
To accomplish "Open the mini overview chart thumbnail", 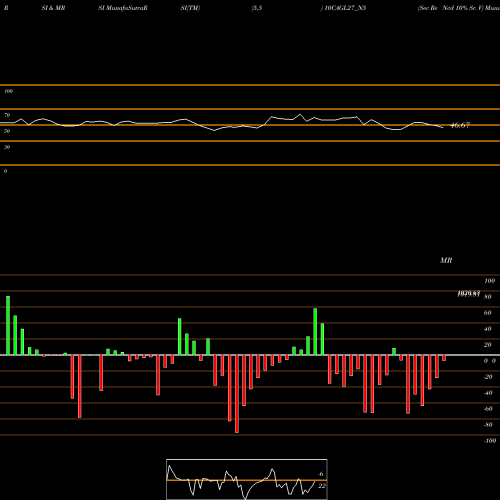I will (247, 479).
